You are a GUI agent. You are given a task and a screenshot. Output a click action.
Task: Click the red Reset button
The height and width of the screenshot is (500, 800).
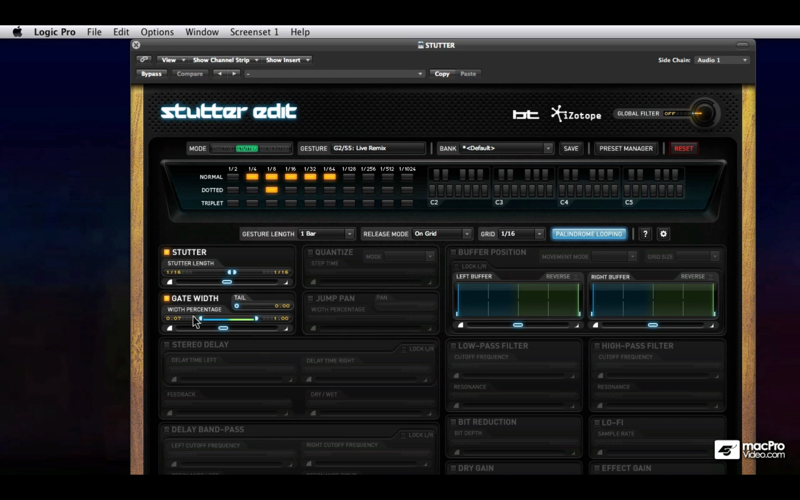tap(684, 148)
